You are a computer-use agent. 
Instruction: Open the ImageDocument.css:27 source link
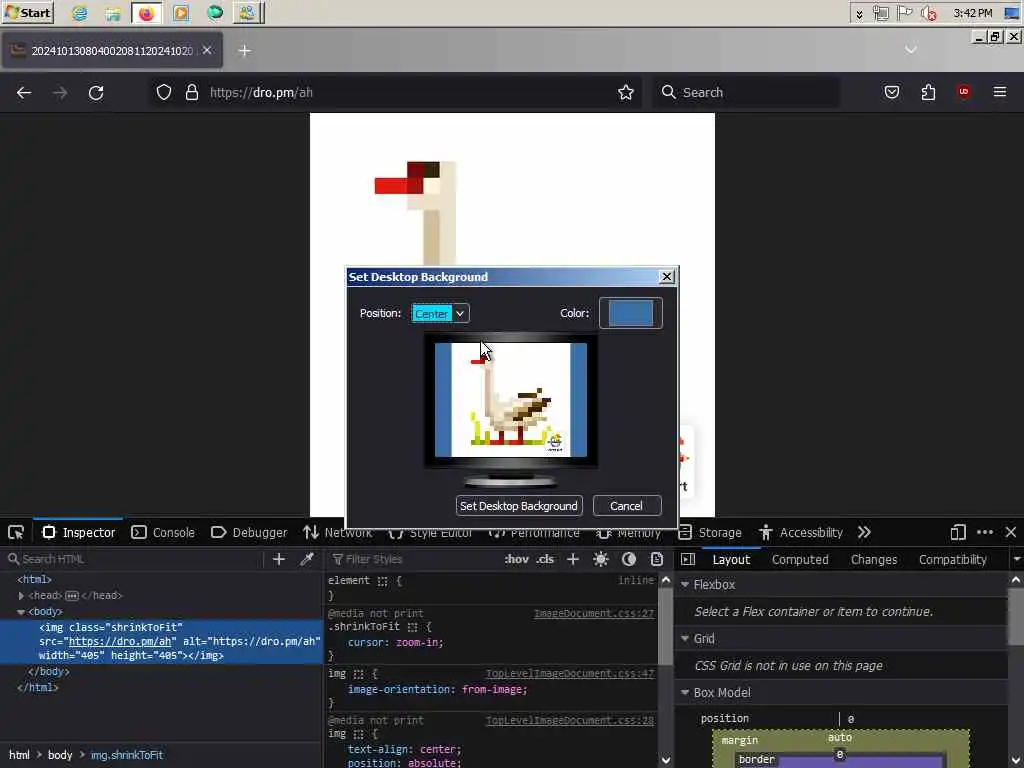pyautogui.click(x=594, y=613)
